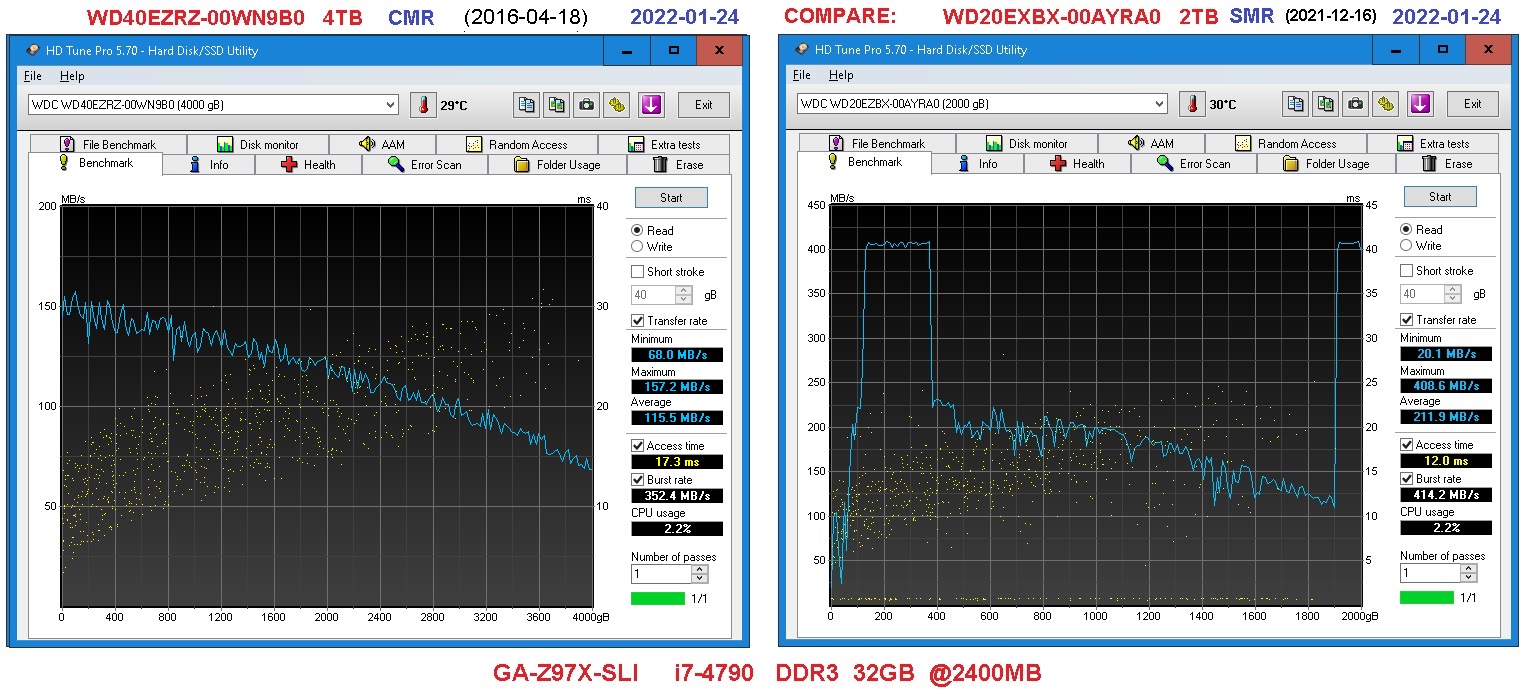1526x694 pixels.
Task: Enable Short stroke checkbox in WD20EZBX window
Action: 1406,271
